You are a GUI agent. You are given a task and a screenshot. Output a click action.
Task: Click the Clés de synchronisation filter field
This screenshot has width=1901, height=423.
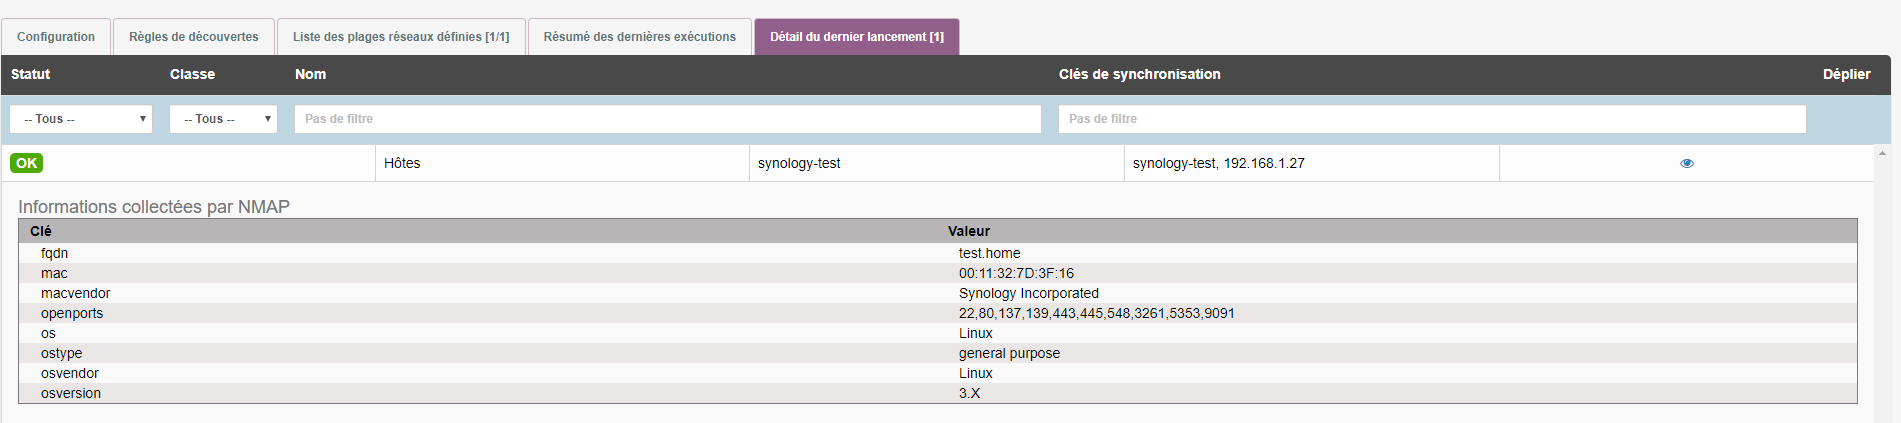(1431, 119)
